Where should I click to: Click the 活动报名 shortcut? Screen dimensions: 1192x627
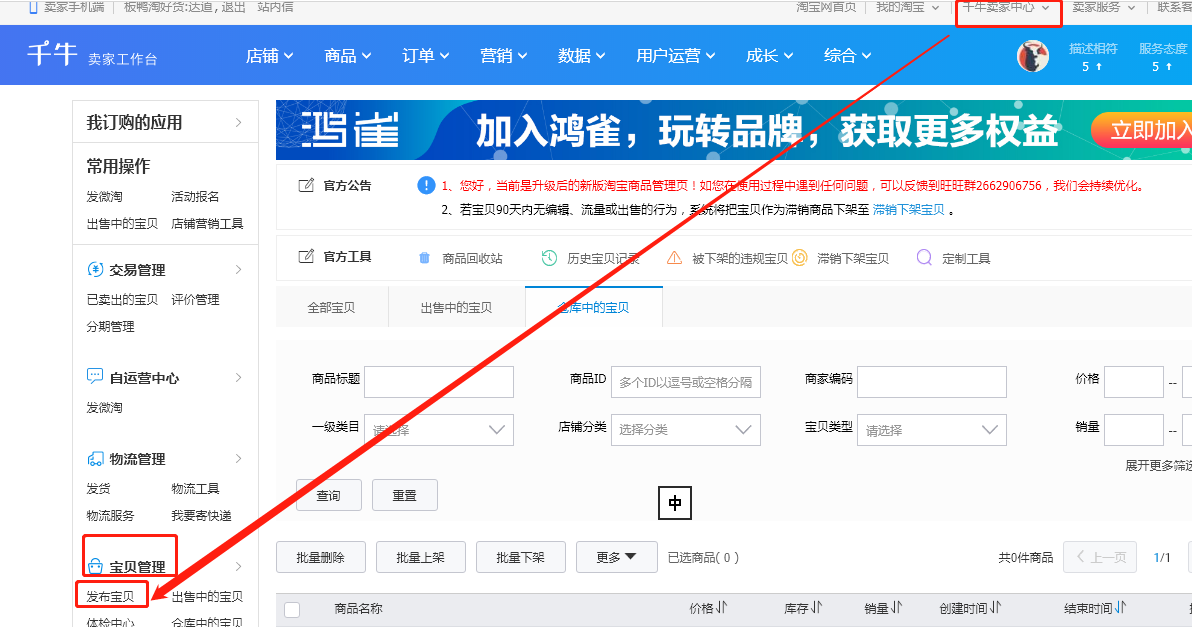coord(195,196)
